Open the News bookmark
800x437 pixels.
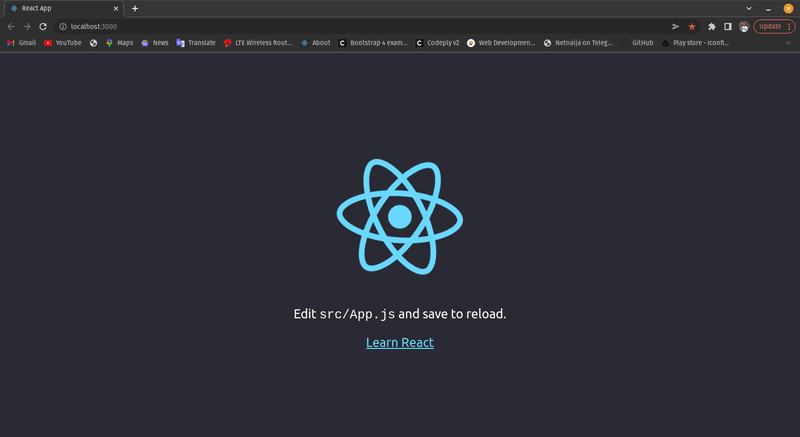tap(155, 43)
